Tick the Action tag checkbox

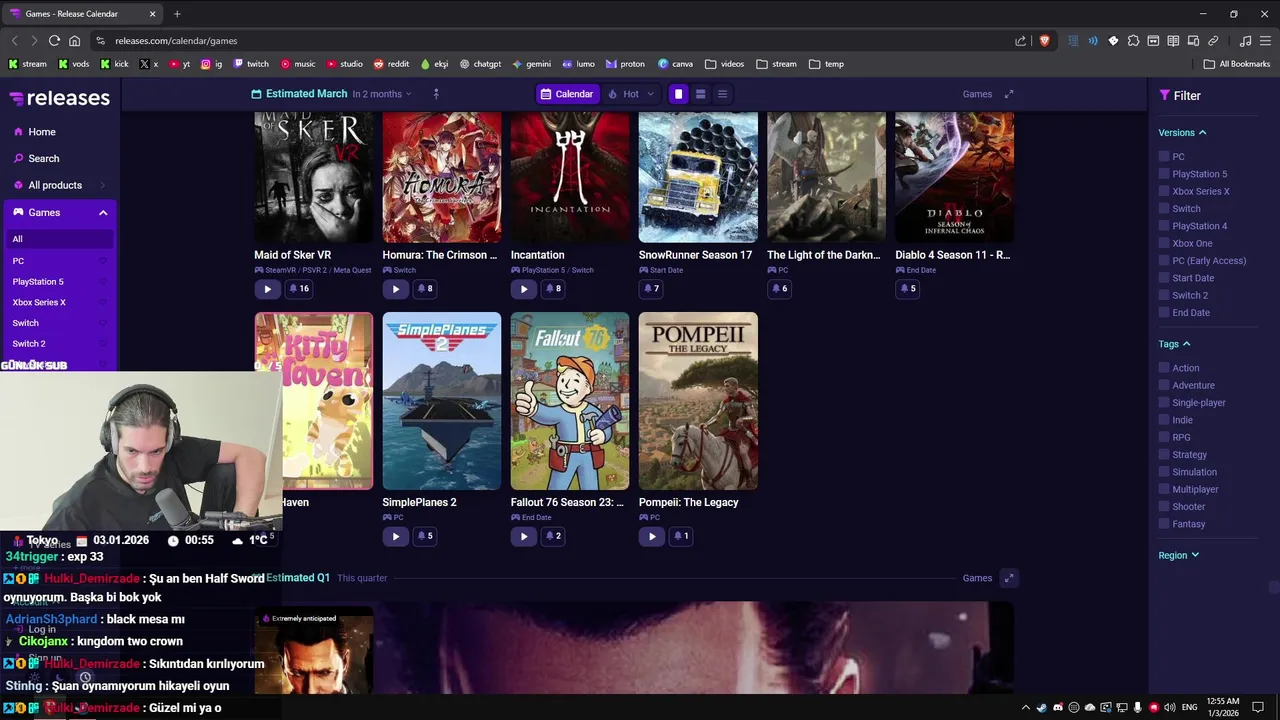pyautogui.click(x=1164, y=368)
